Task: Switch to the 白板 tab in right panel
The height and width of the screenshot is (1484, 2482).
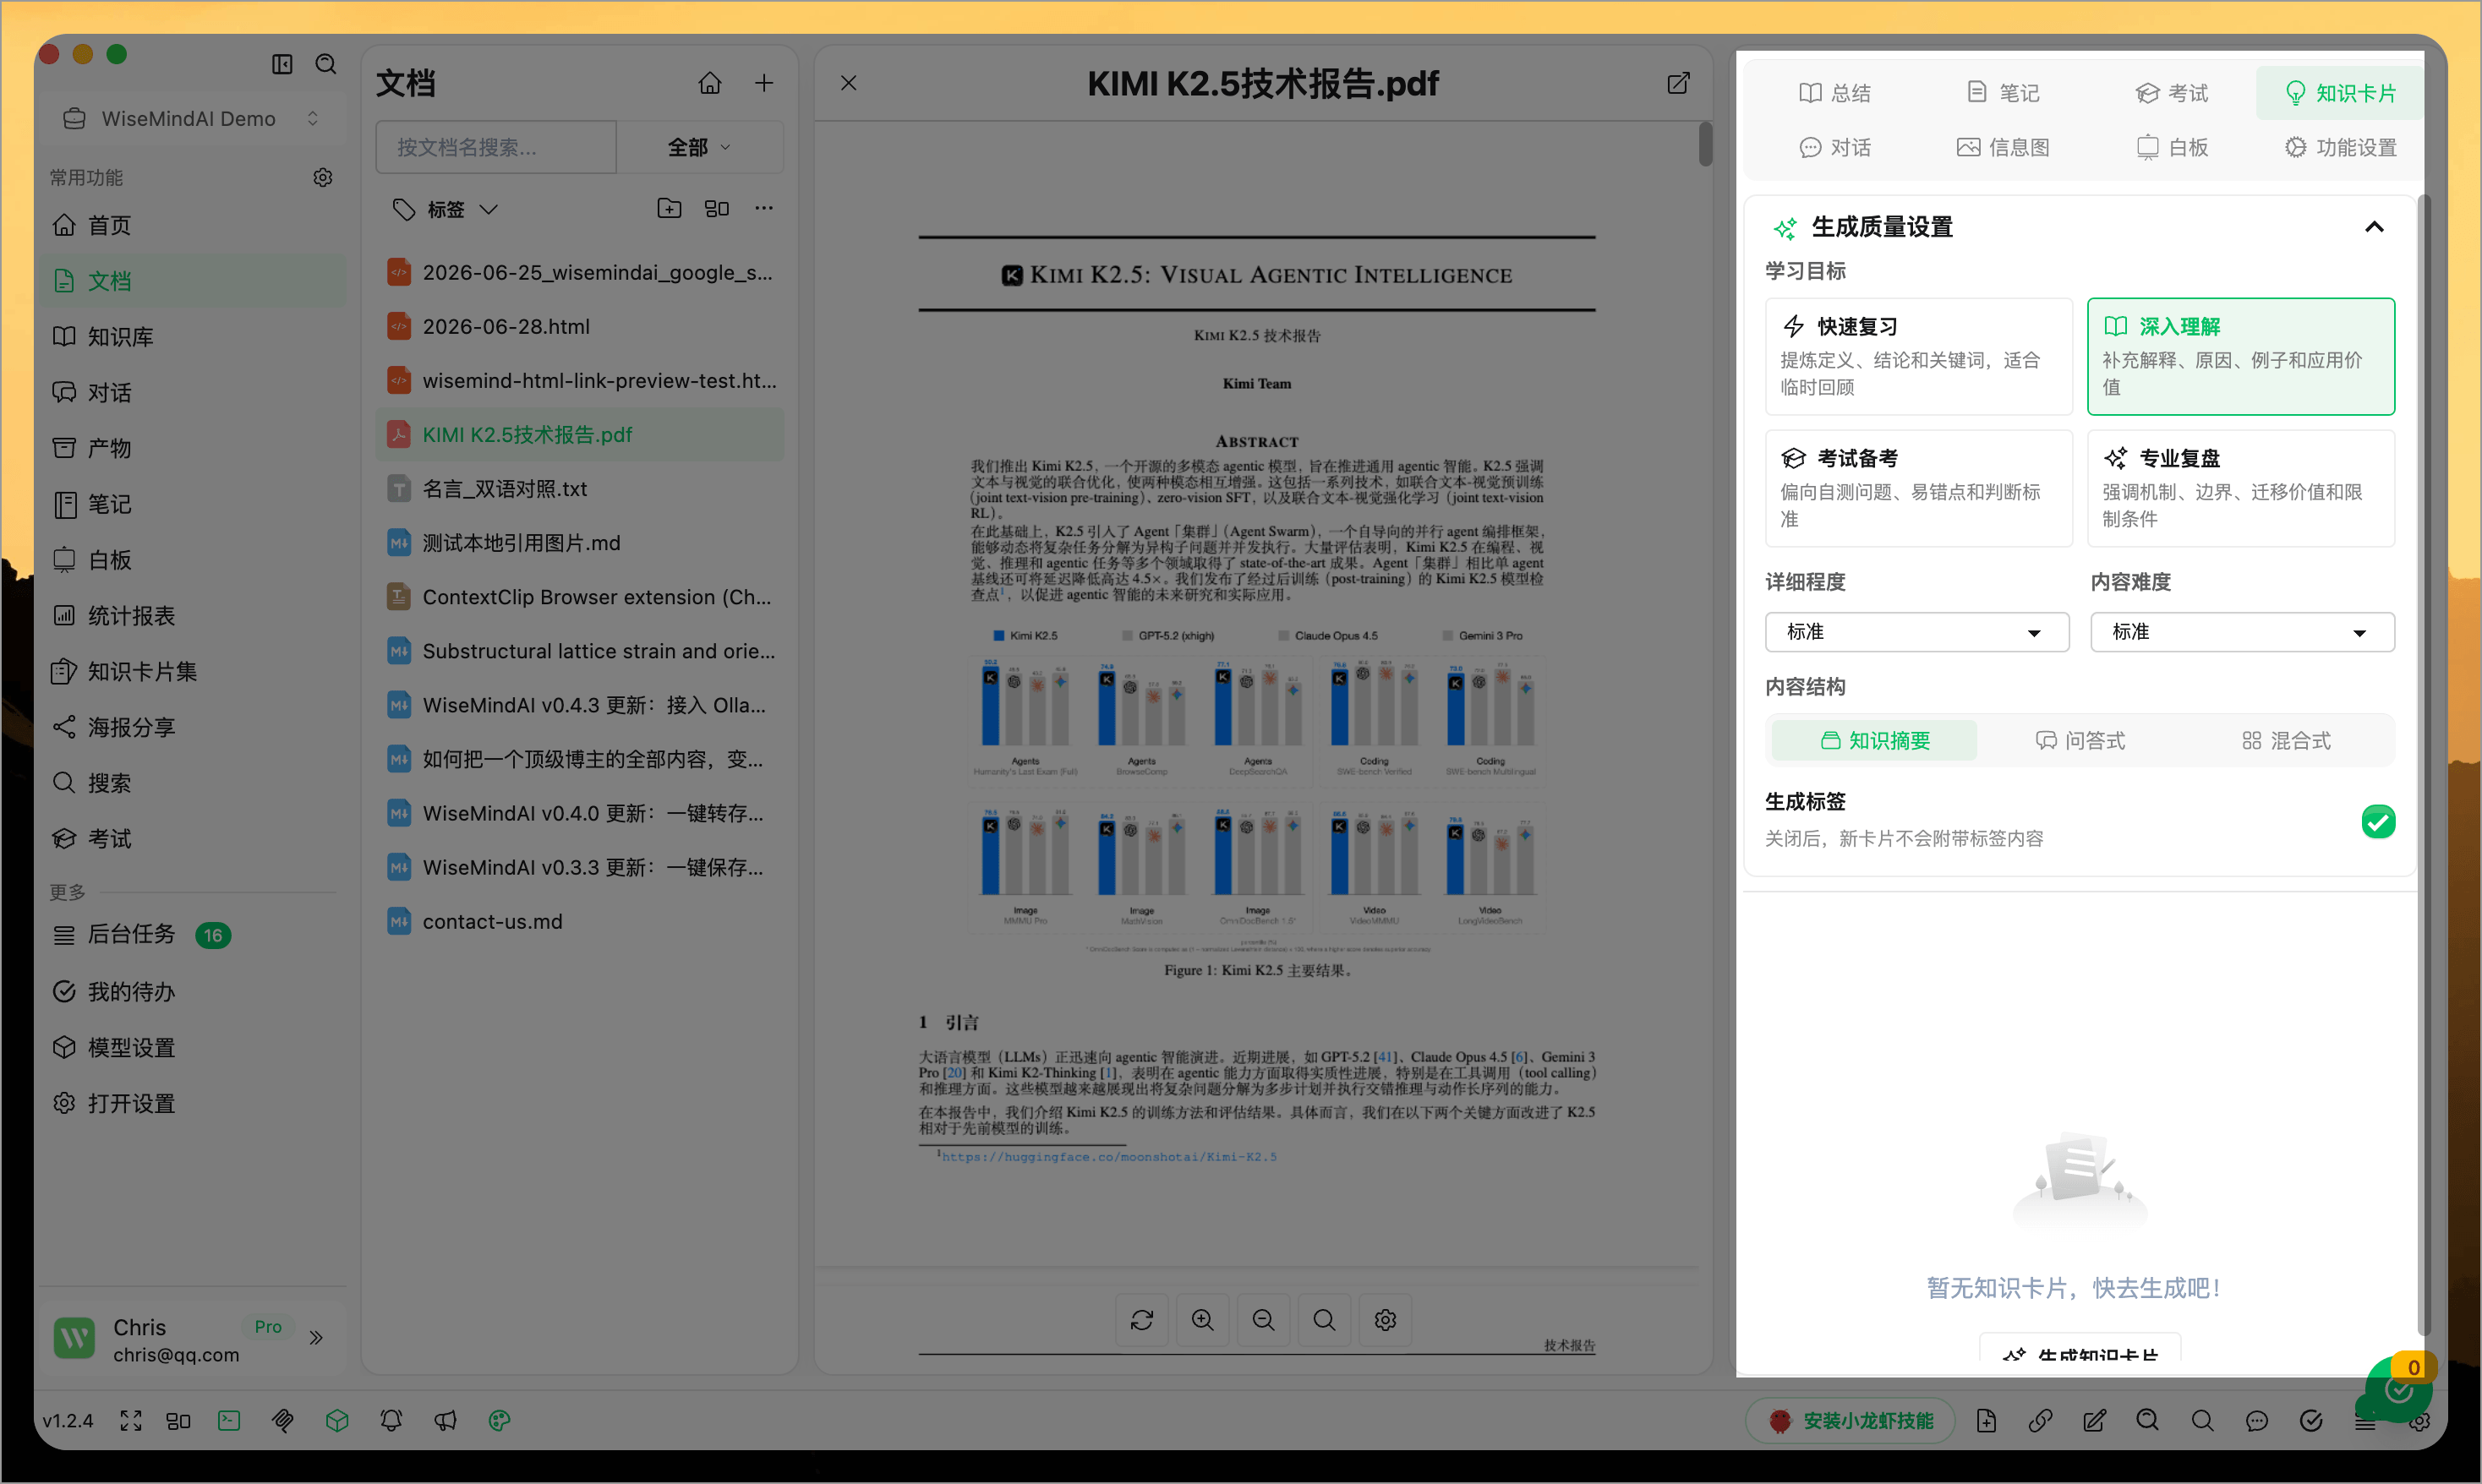Action: (2172, 148)
